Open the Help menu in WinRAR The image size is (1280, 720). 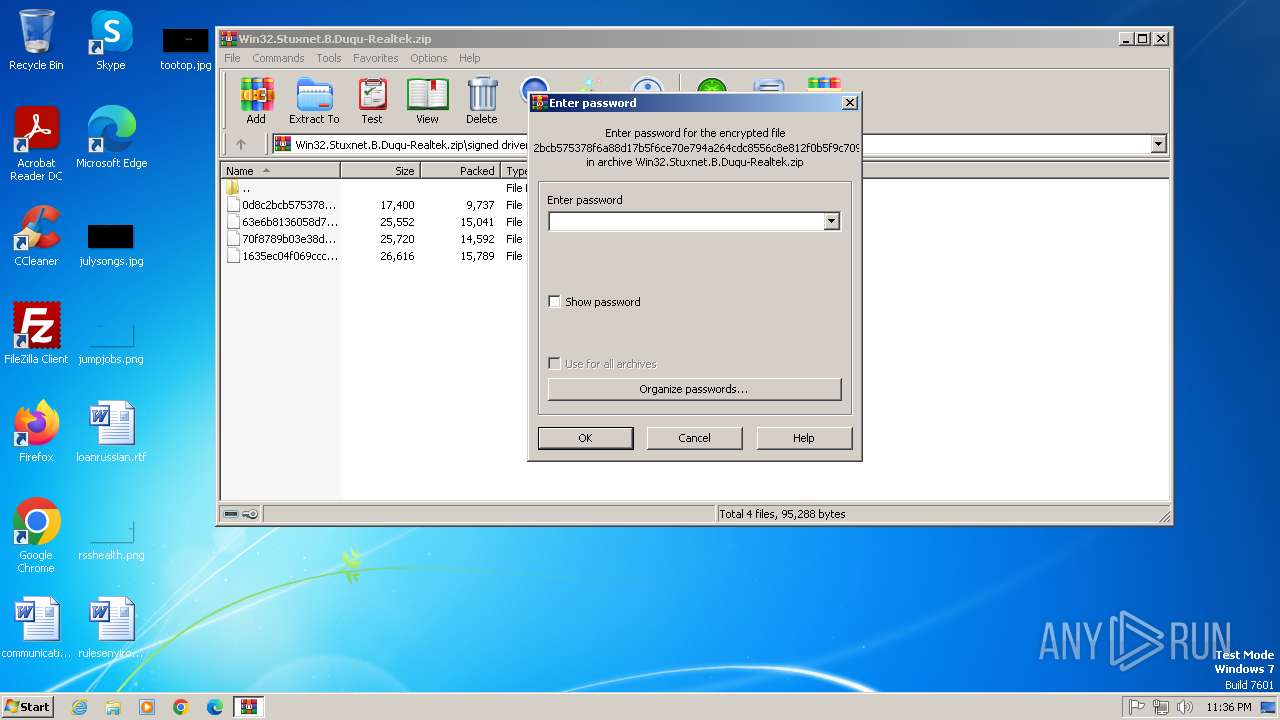pos(470,58)
